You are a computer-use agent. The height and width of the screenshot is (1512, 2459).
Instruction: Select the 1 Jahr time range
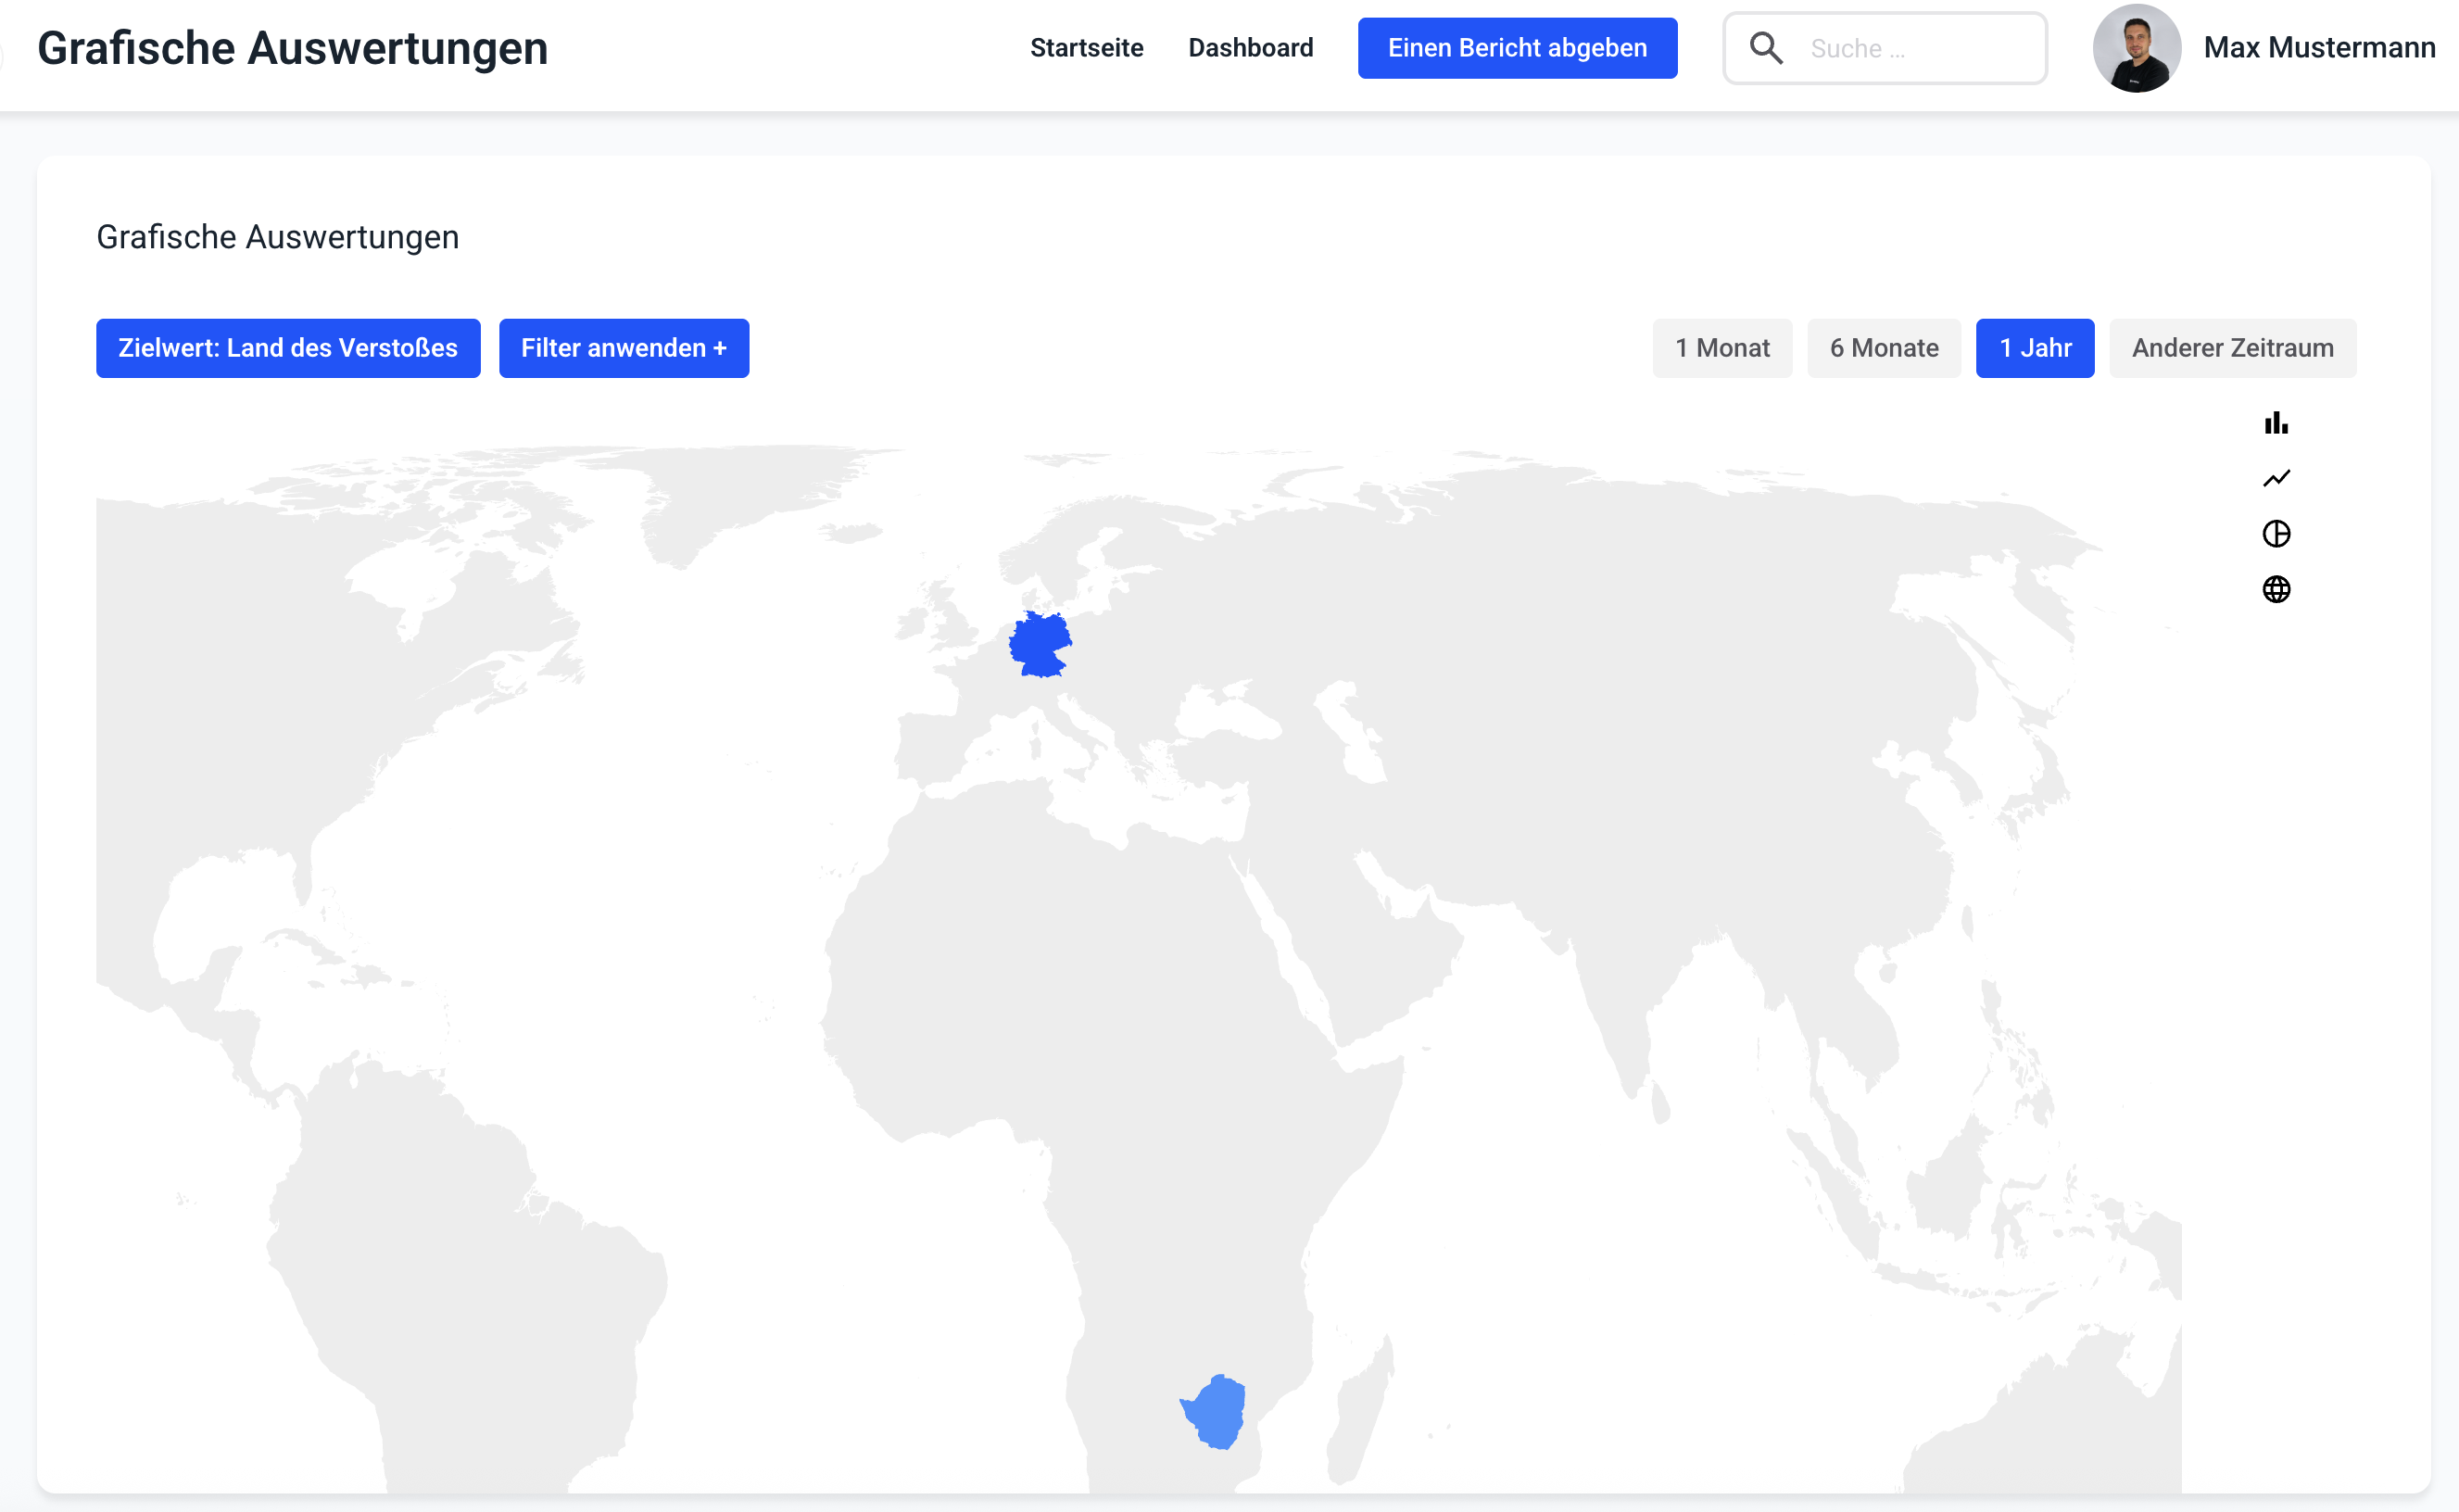[2034, 348]
